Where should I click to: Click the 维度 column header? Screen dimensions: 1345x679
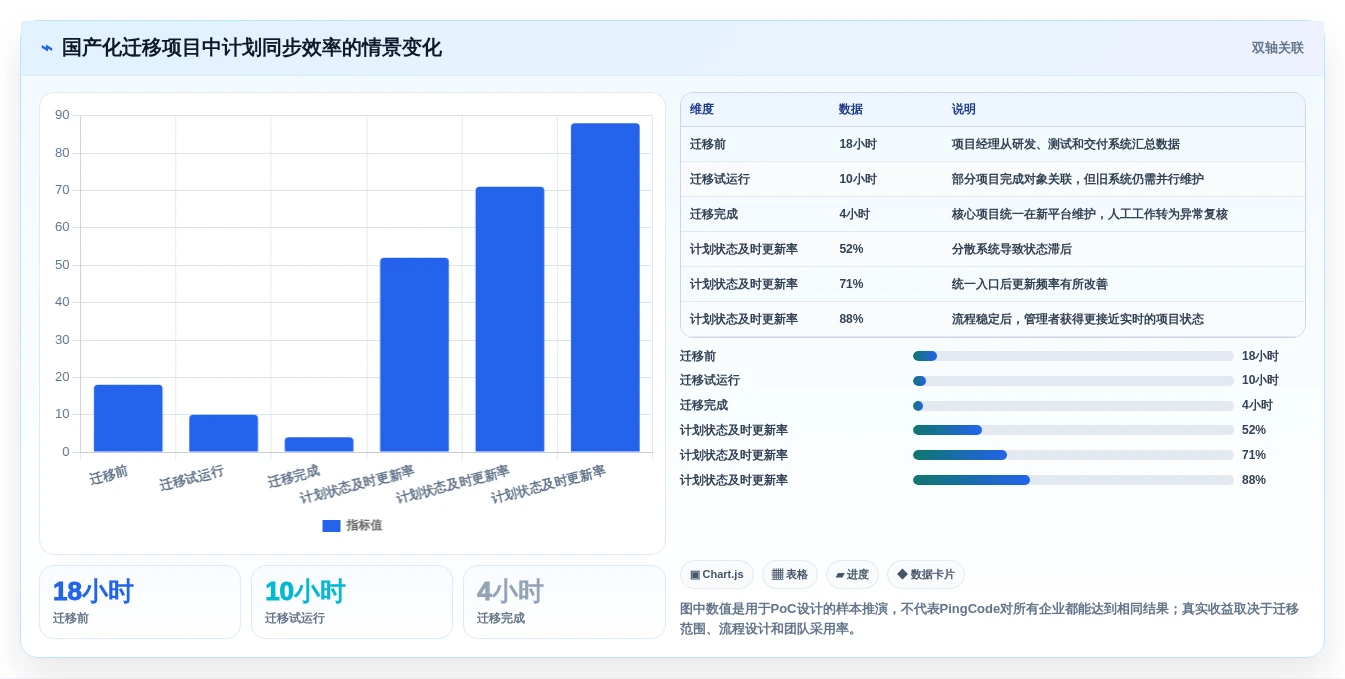click(x=702, y=109)
